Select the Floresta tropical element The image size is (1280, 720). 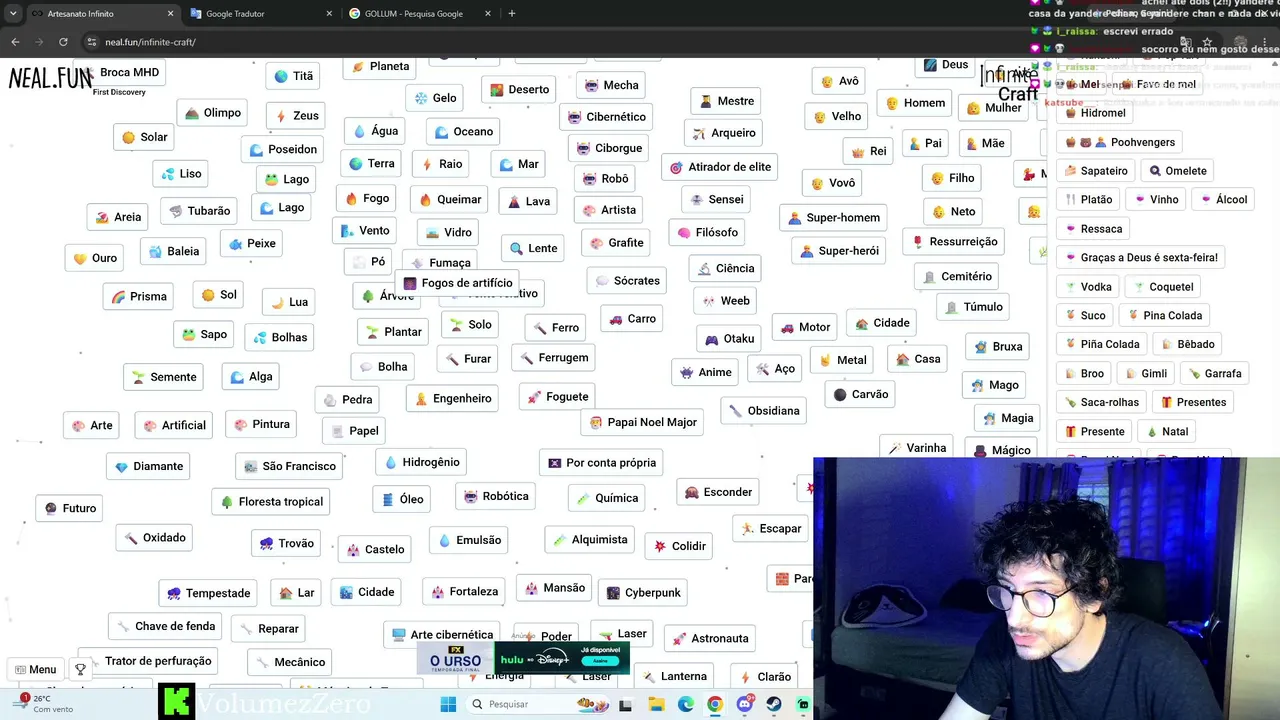click(271, 502)
